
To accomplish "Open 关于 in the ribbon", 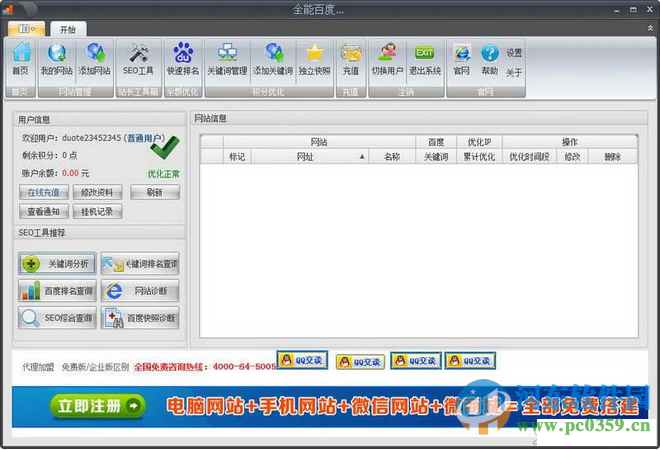I will point(514,73).
